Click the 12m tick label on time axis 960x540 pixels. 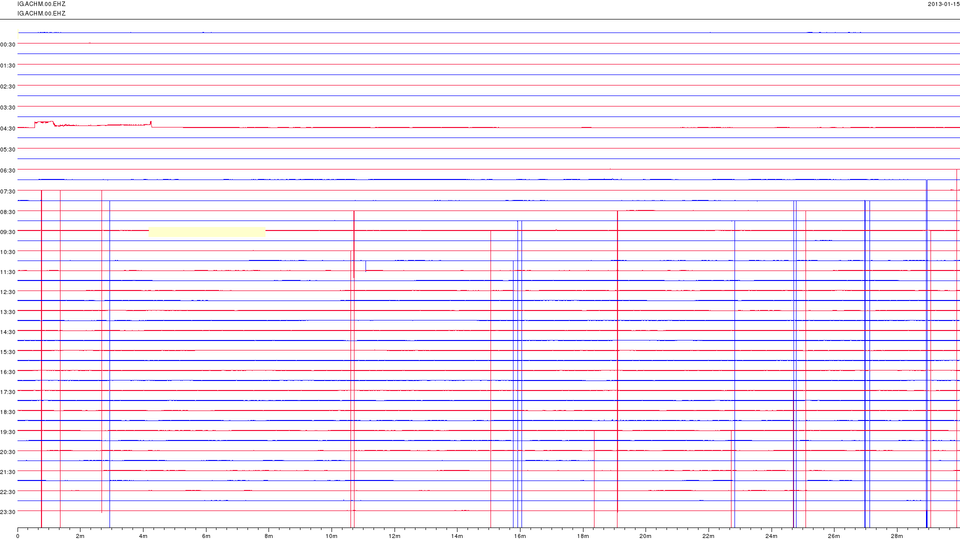click(394, 536)
